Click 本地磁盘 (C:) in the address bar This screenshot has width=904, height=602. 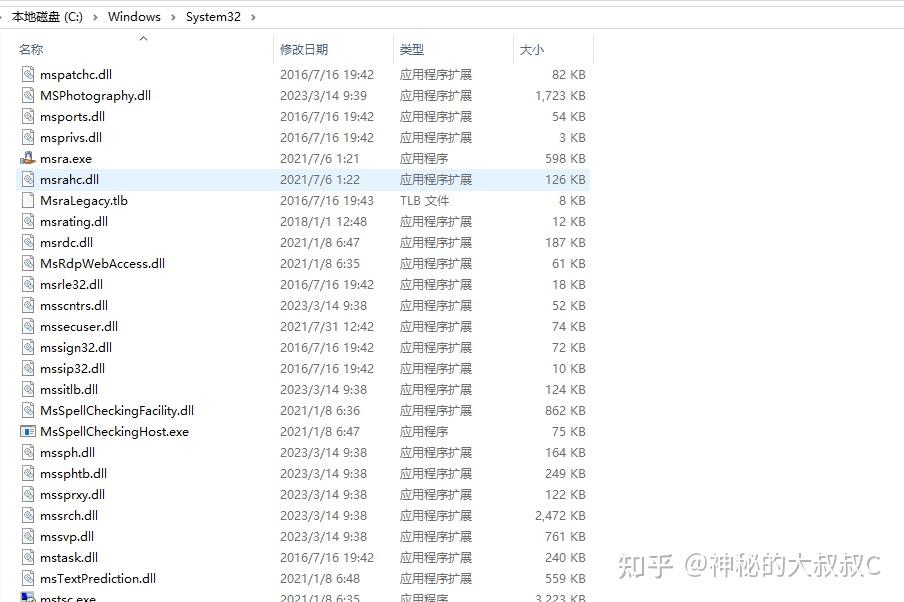(x=48, y=16)
